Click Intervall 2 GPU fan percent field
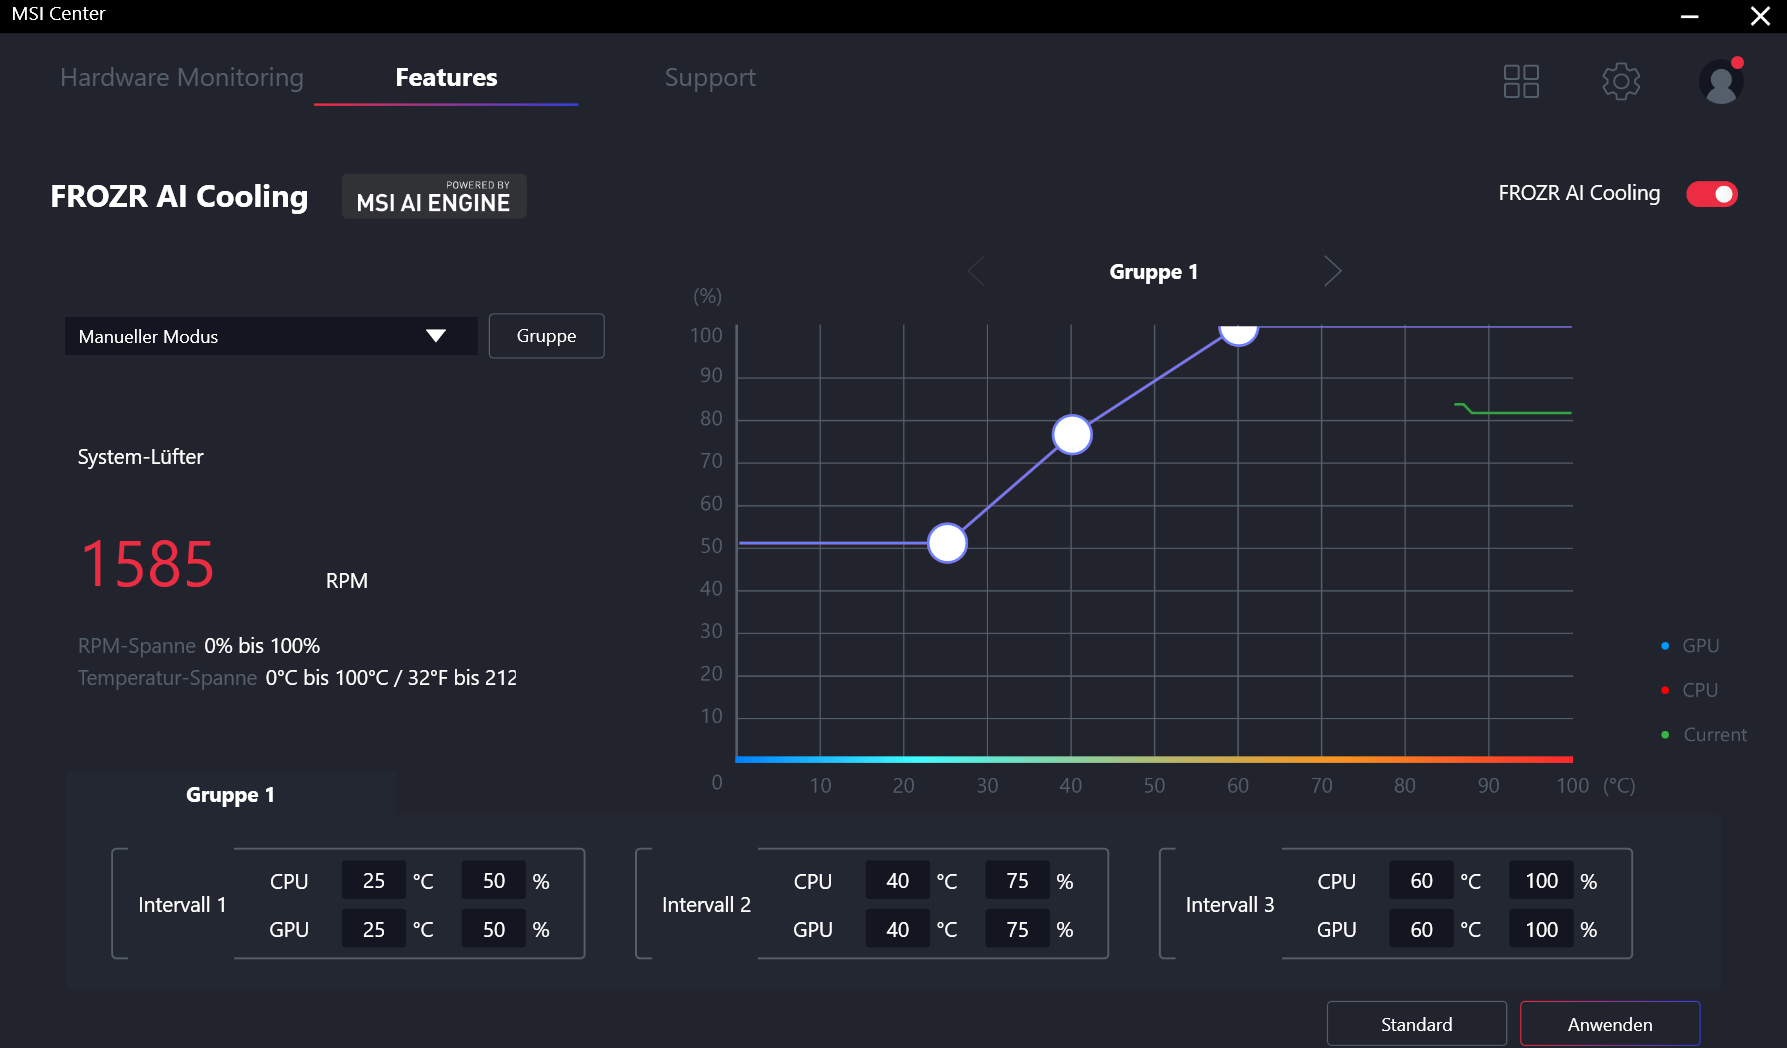This screenshot has width=1787, height=1048. coord(1018,930)
